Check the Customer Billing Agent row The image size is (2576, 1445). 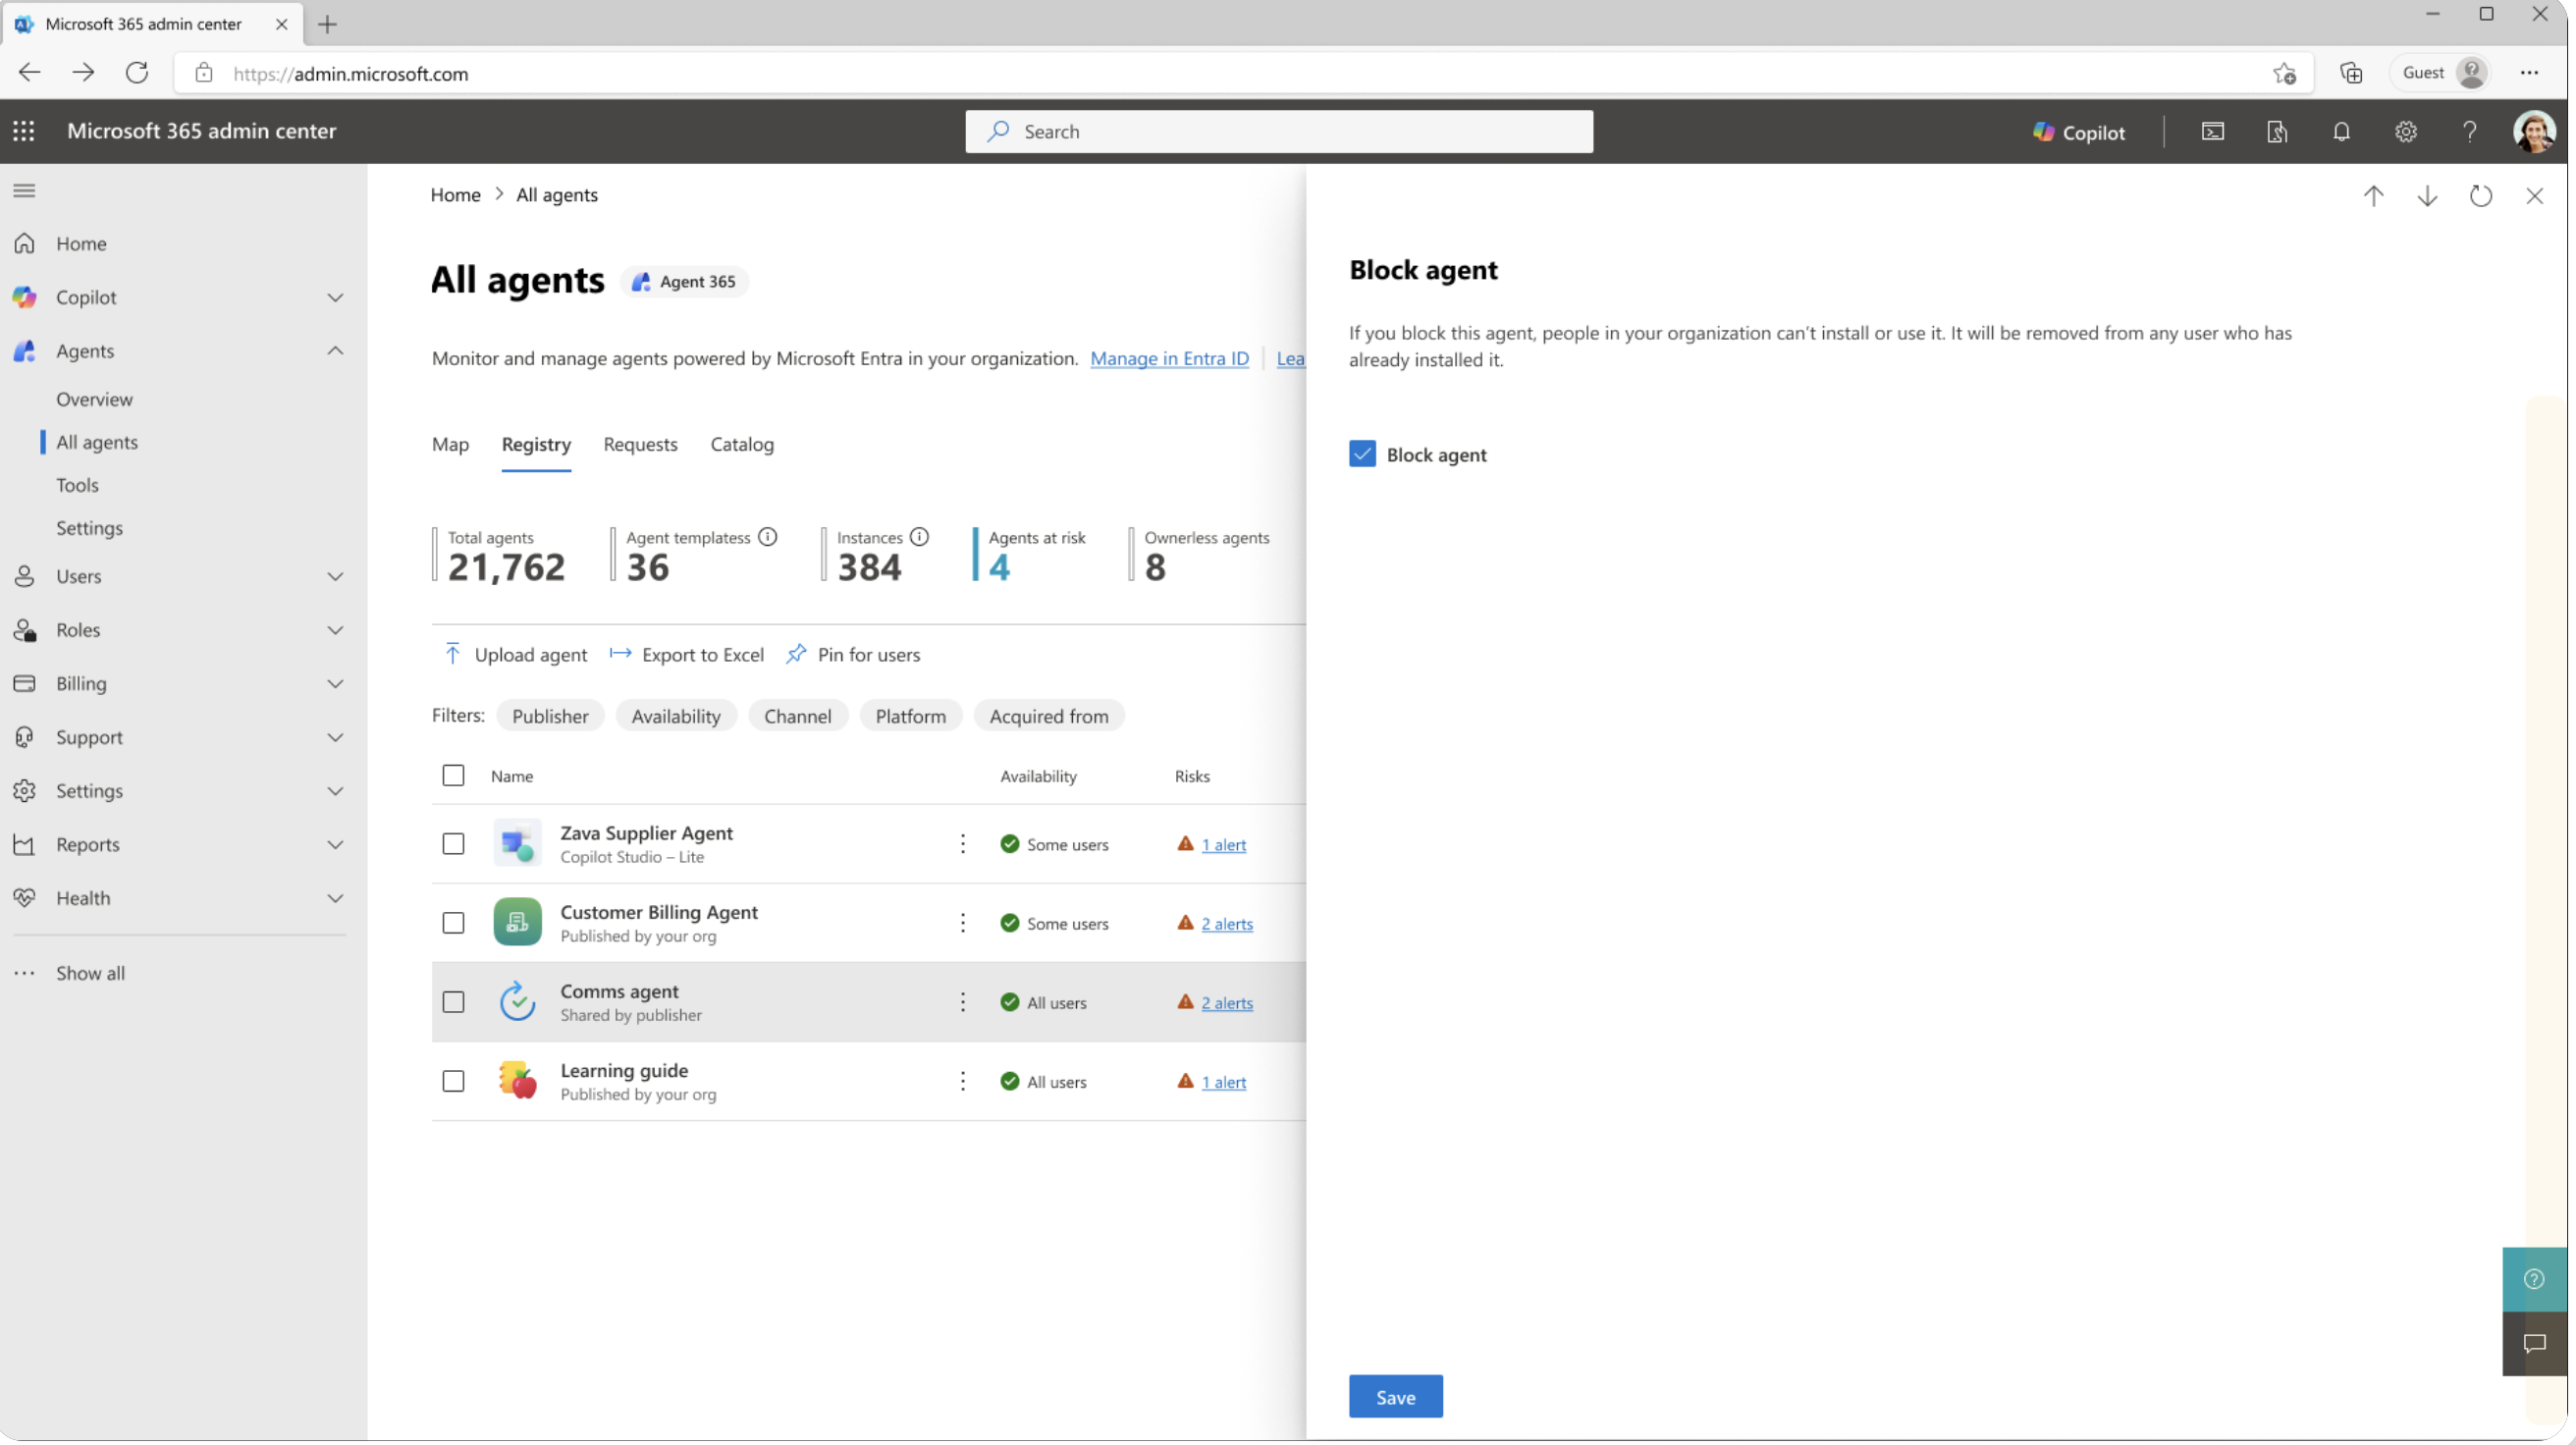454,923
